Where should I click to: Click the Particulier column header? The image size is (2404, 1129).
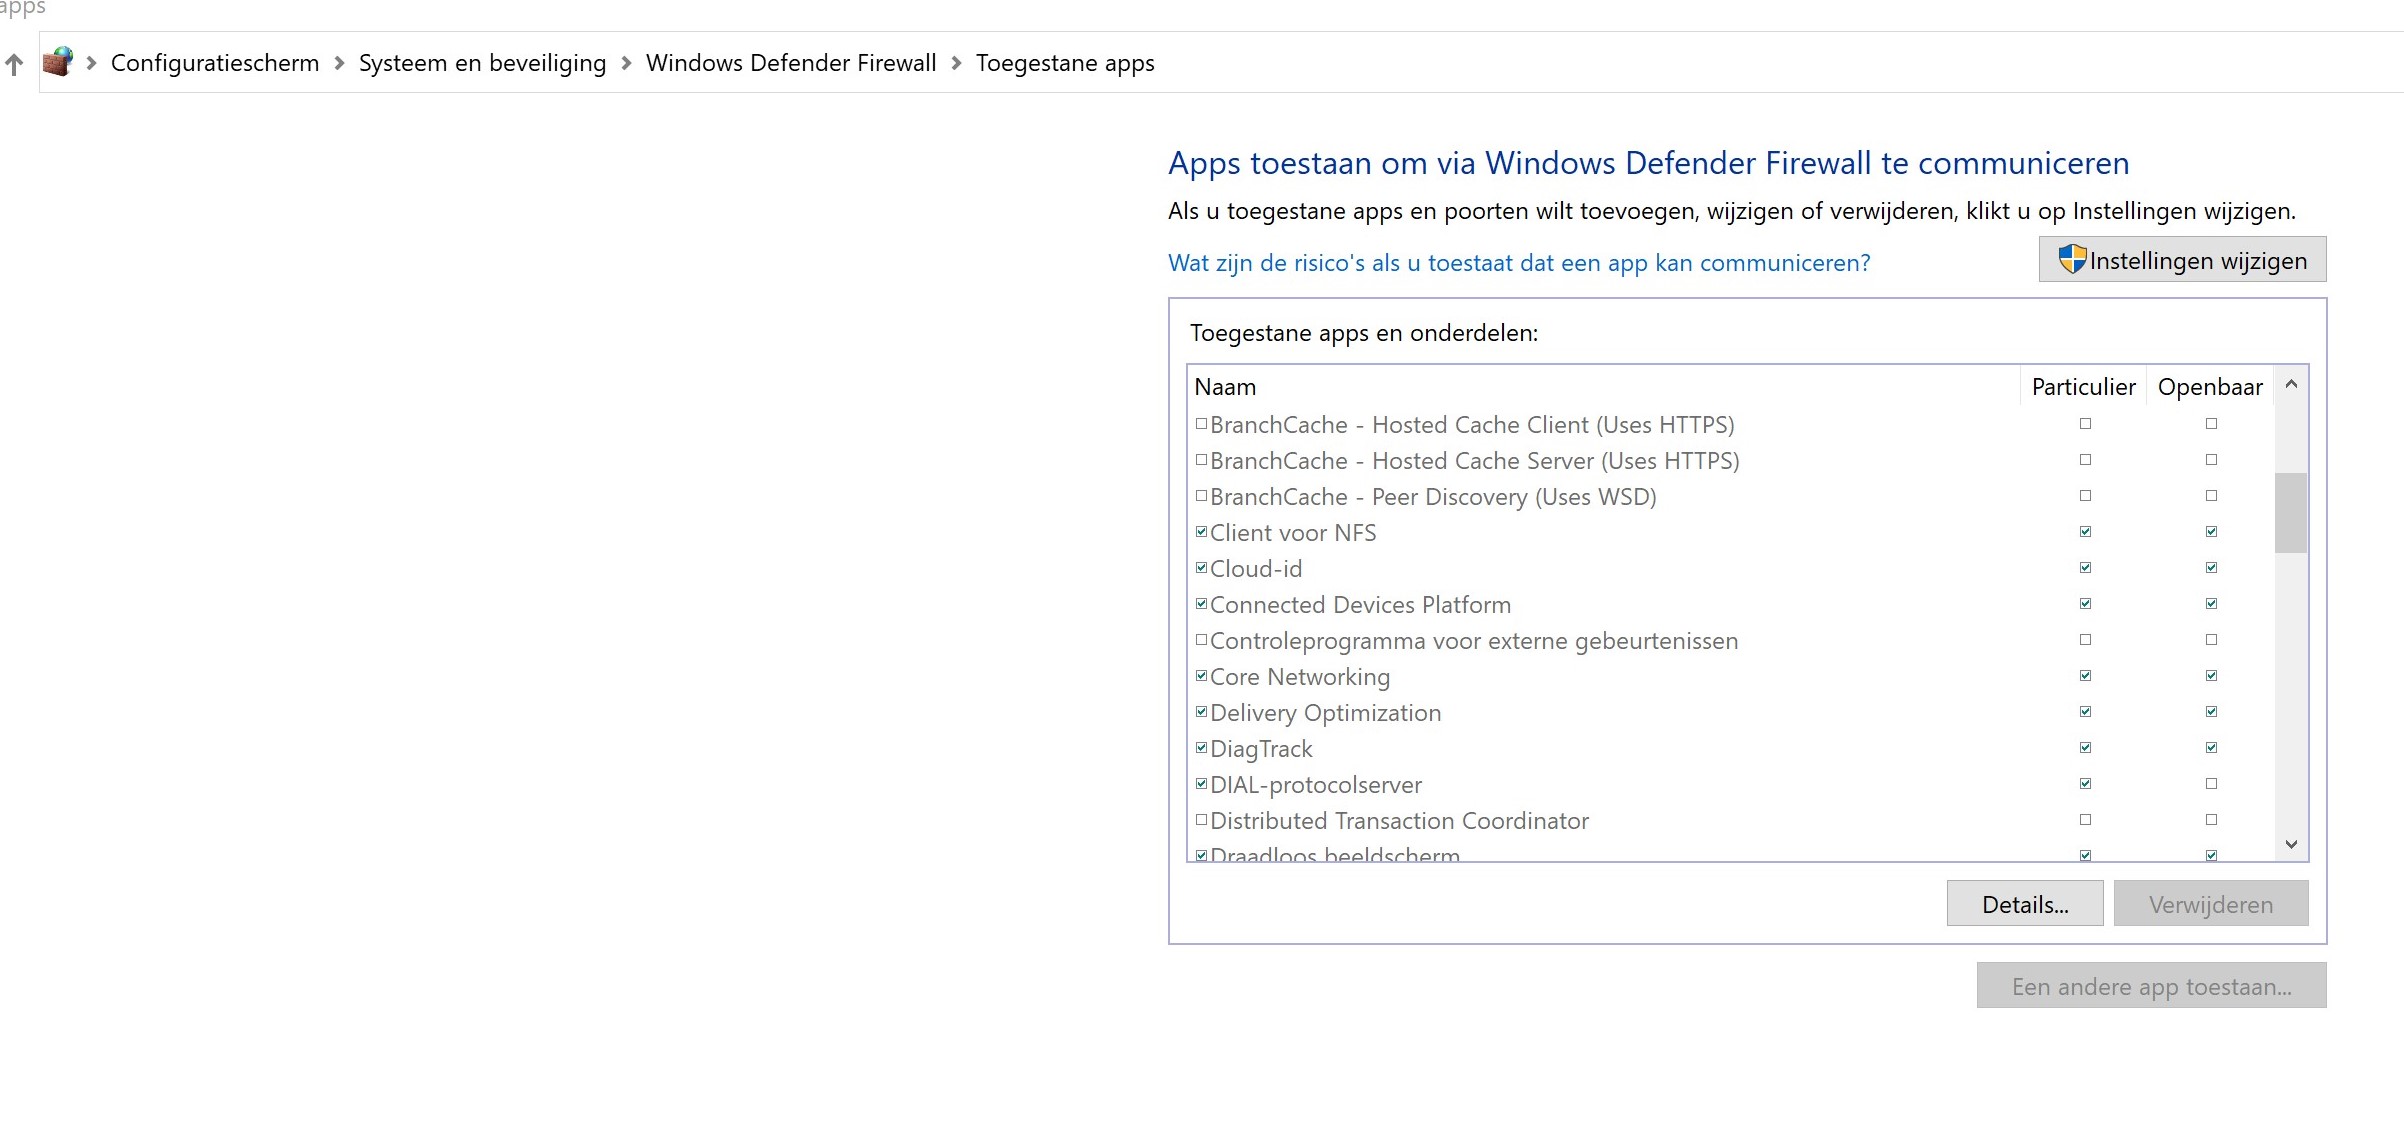pos(2083,387)
